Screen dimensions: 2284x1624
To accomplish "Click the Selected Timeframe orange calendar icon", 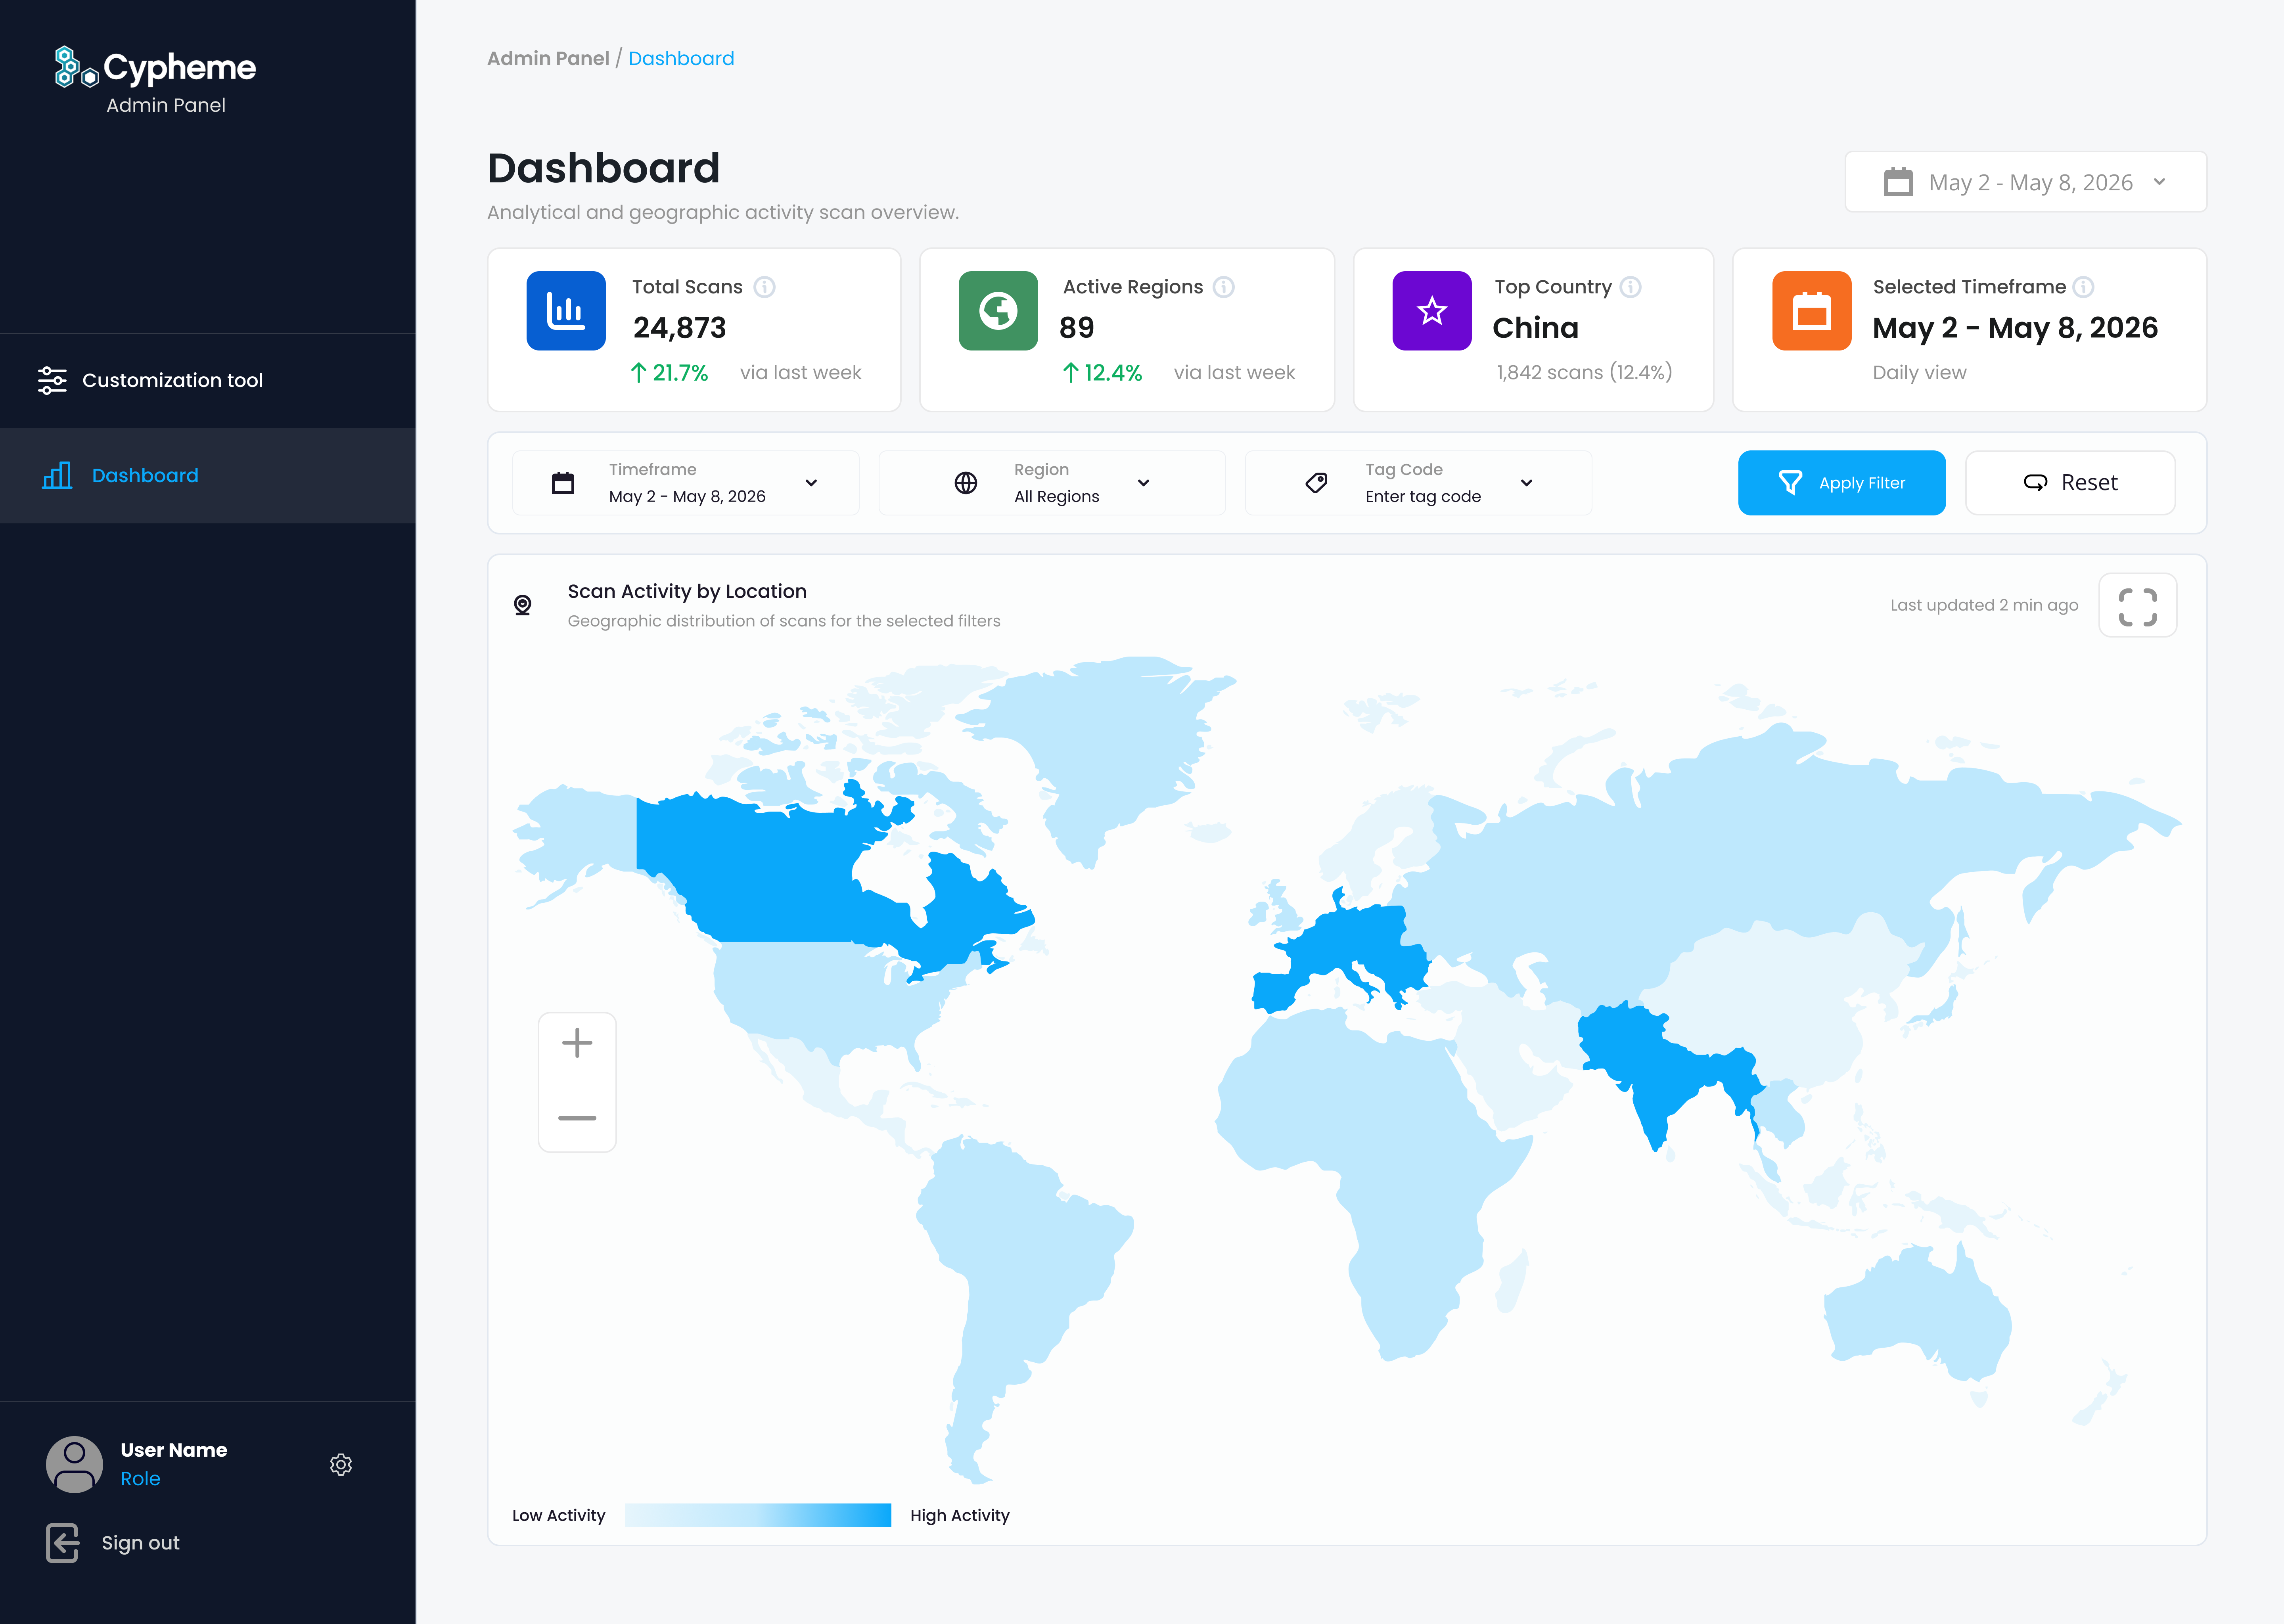I will pos(1812,311).
